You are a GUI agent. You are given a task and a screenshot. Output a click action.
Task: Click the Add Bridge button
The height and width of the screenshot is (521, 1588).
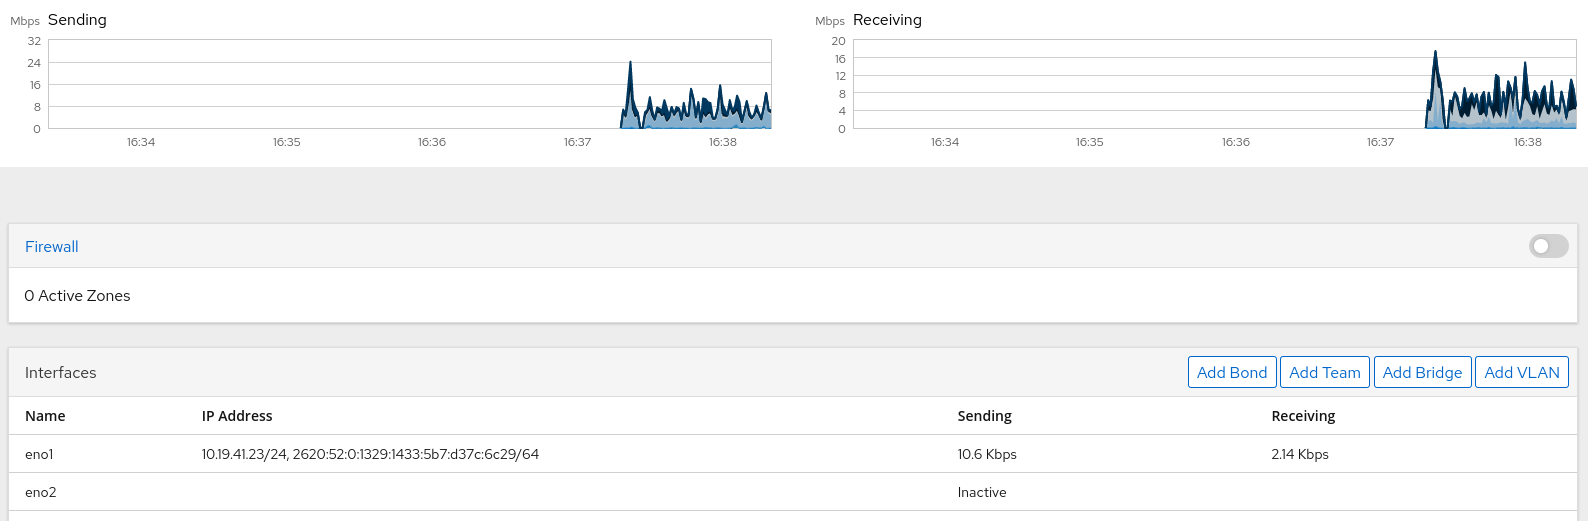click(x=1422, y=372)
